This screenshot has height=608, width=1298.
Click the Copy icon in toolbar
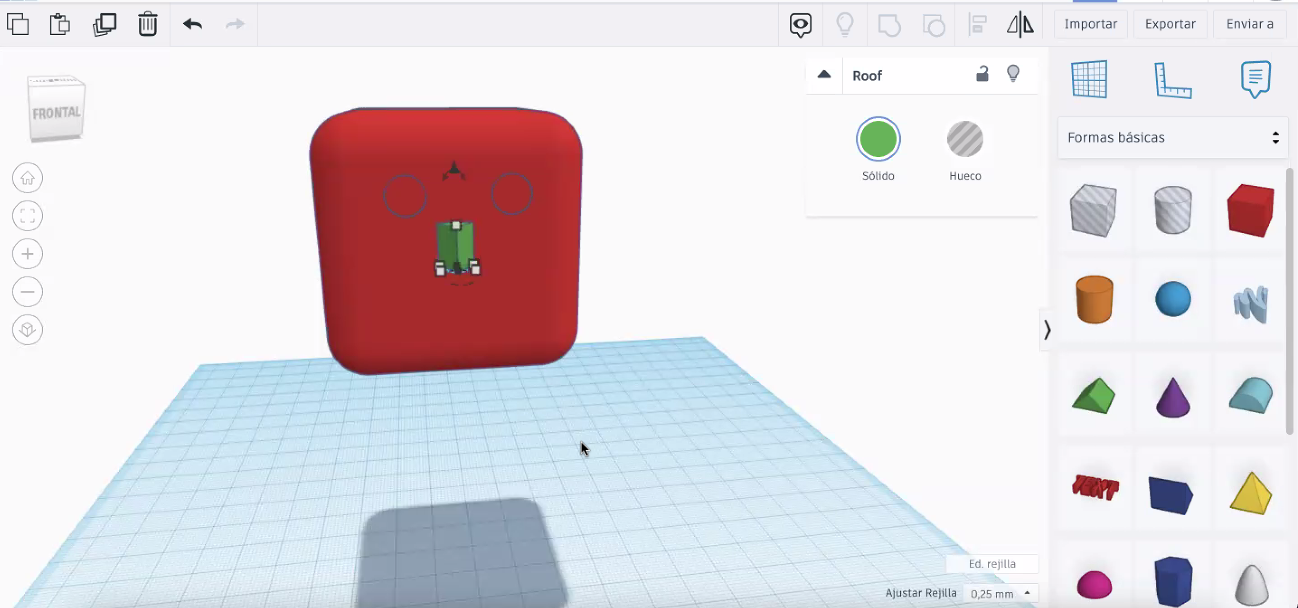[17, 24]
